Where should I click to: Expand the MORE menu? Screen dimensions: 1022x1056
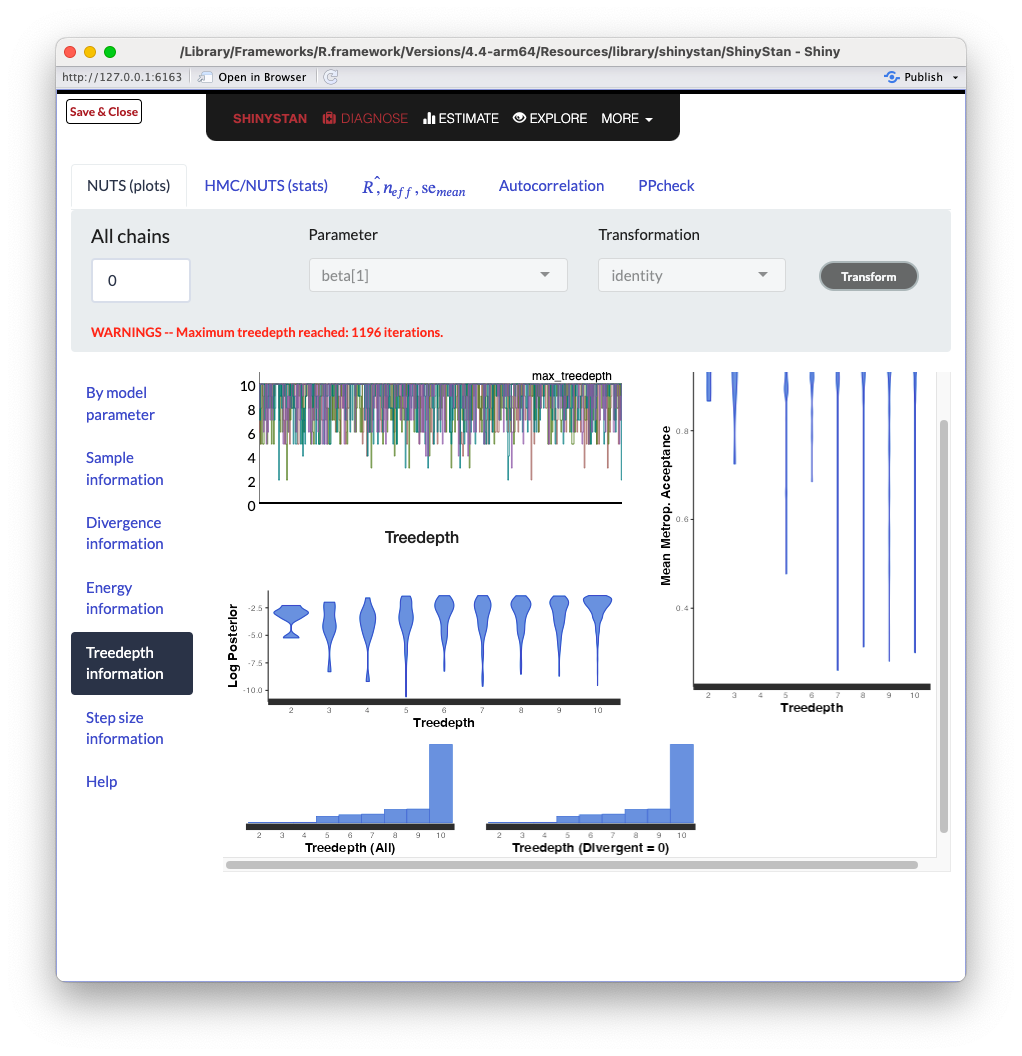(627, 118)
